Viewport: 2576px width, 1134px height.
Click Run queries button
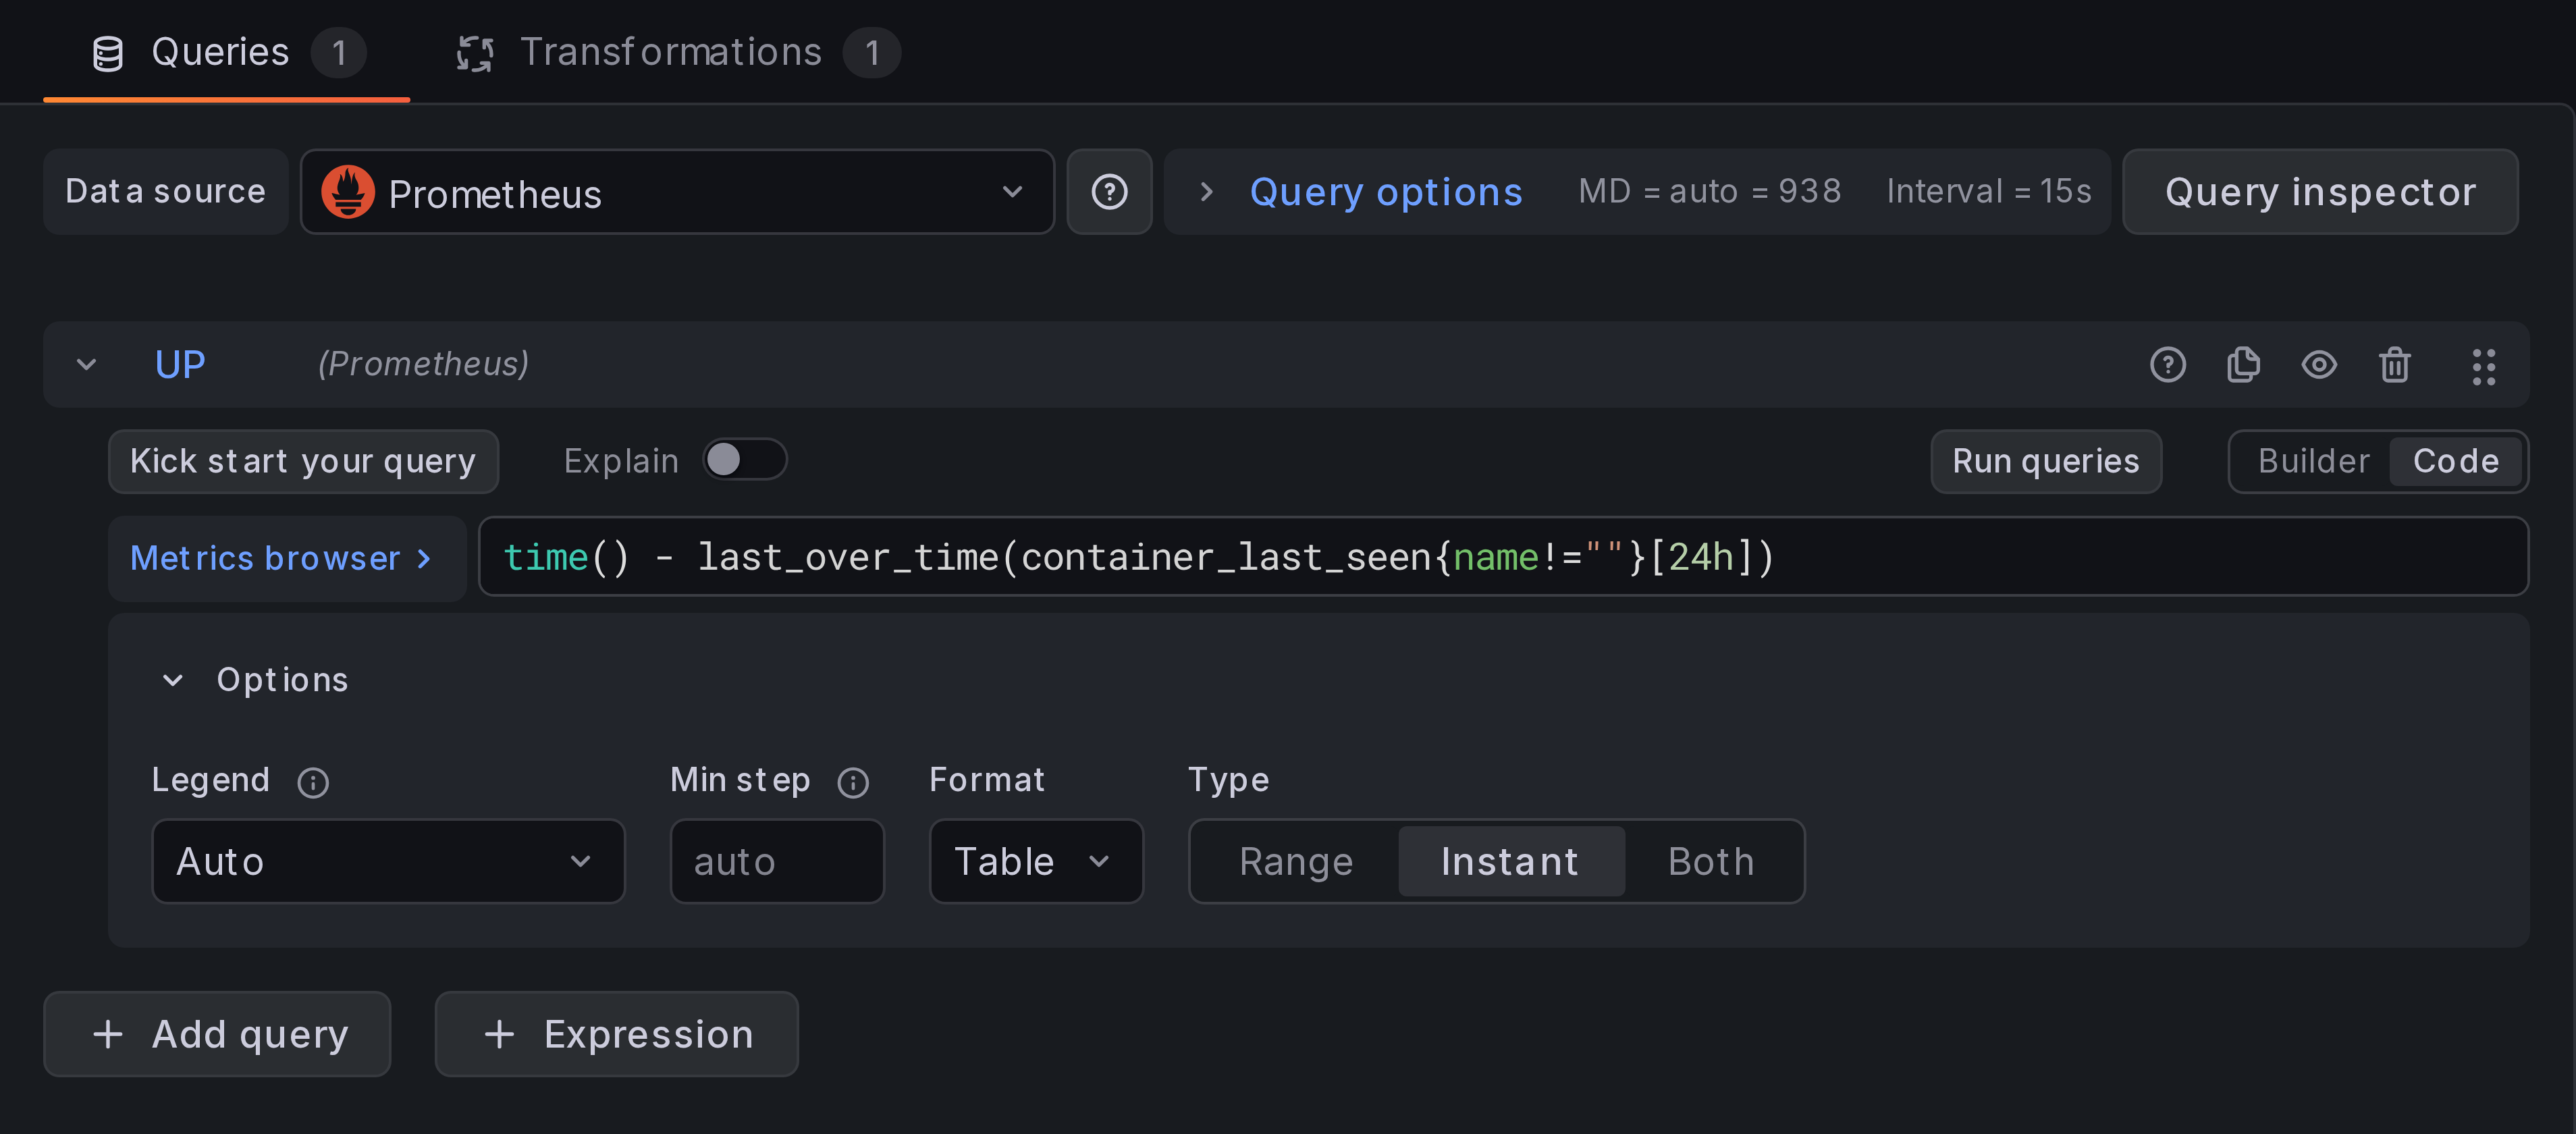pyautogui.click(x=2046, y=461)
